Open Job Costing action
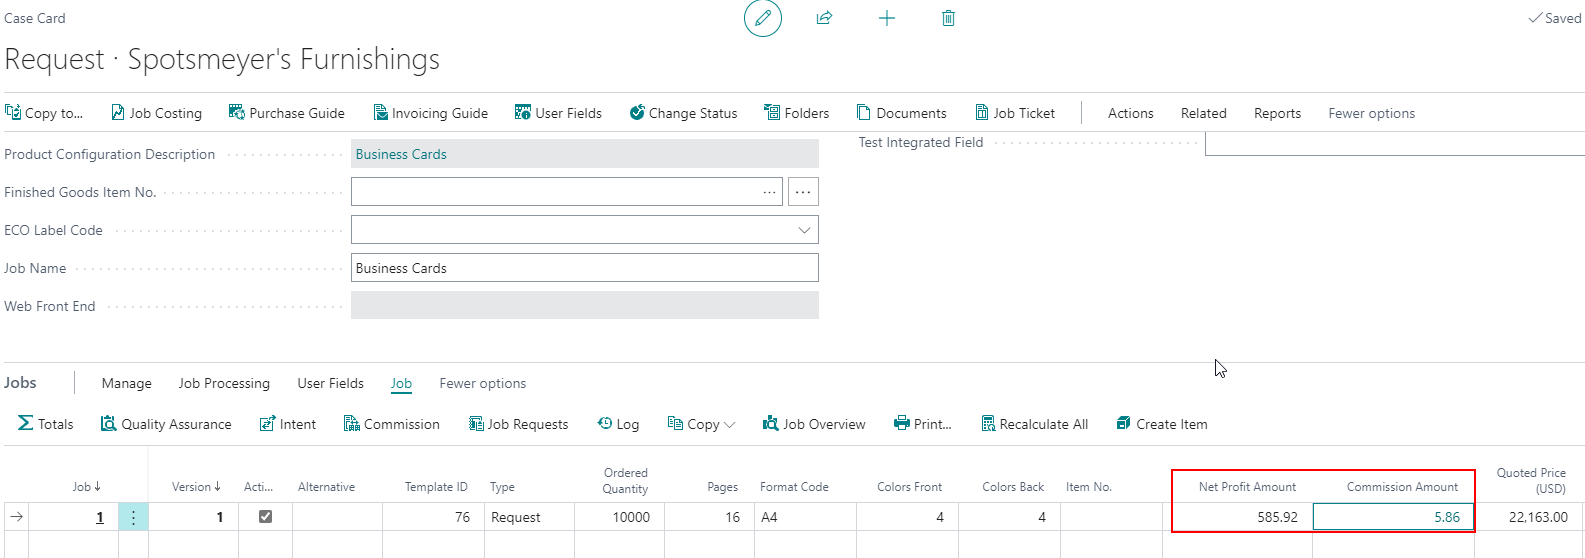The width and height of the screenshot is (1585, 558). [x=156, y=113]
